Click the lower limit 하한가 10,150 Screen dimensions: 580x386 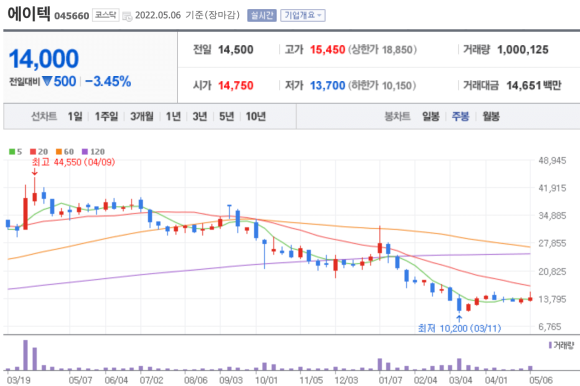point(381,85)
